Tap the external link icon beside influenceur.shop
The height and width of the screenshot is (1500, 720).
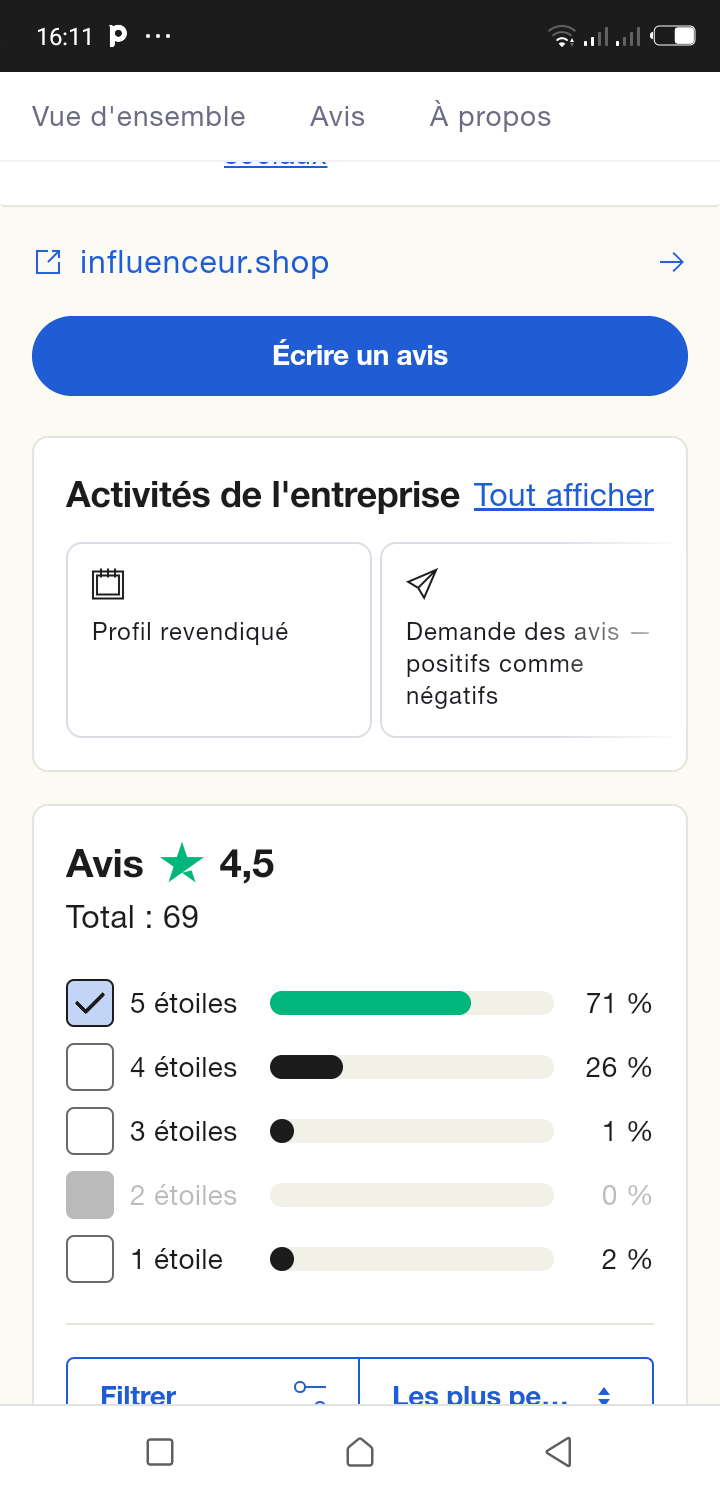pyautogui.click(x=48, y=262)
